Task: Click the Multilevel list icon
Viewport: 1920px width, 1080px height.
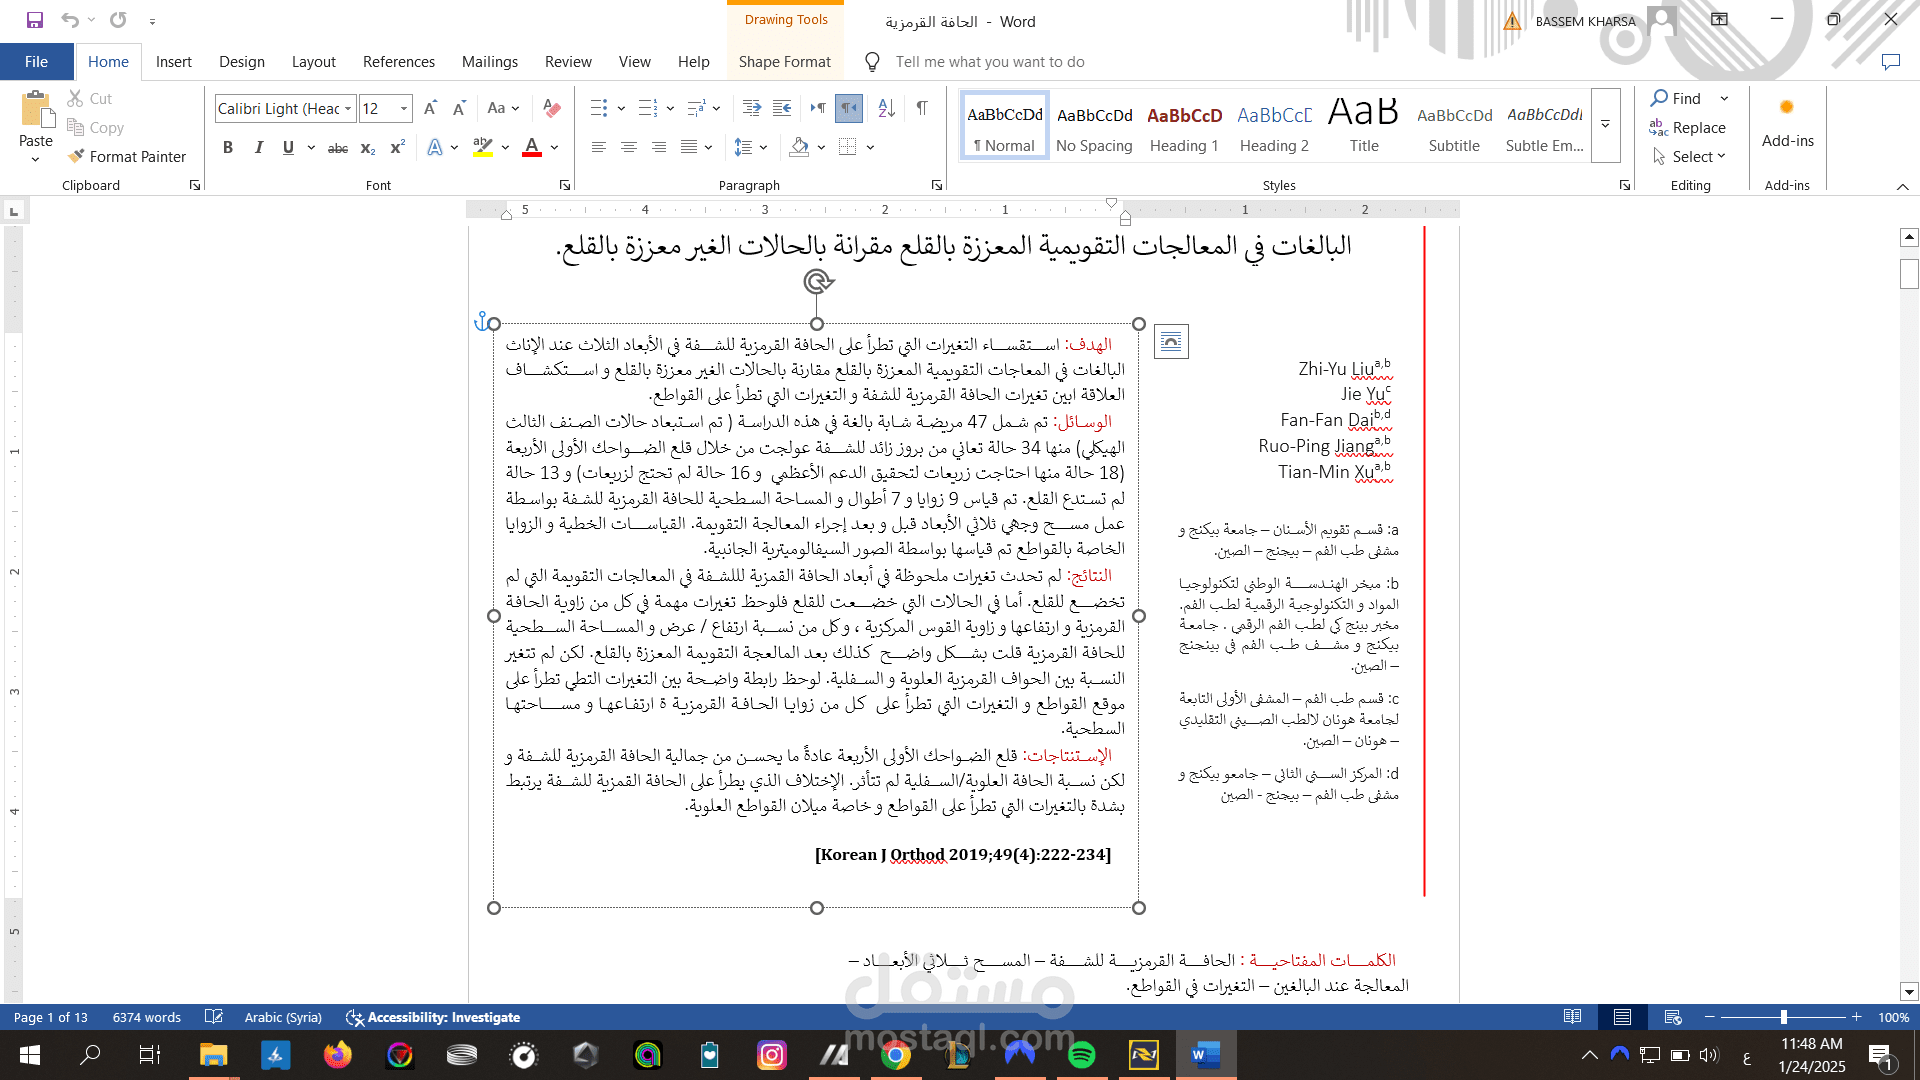Action: [x=697, y=108]
